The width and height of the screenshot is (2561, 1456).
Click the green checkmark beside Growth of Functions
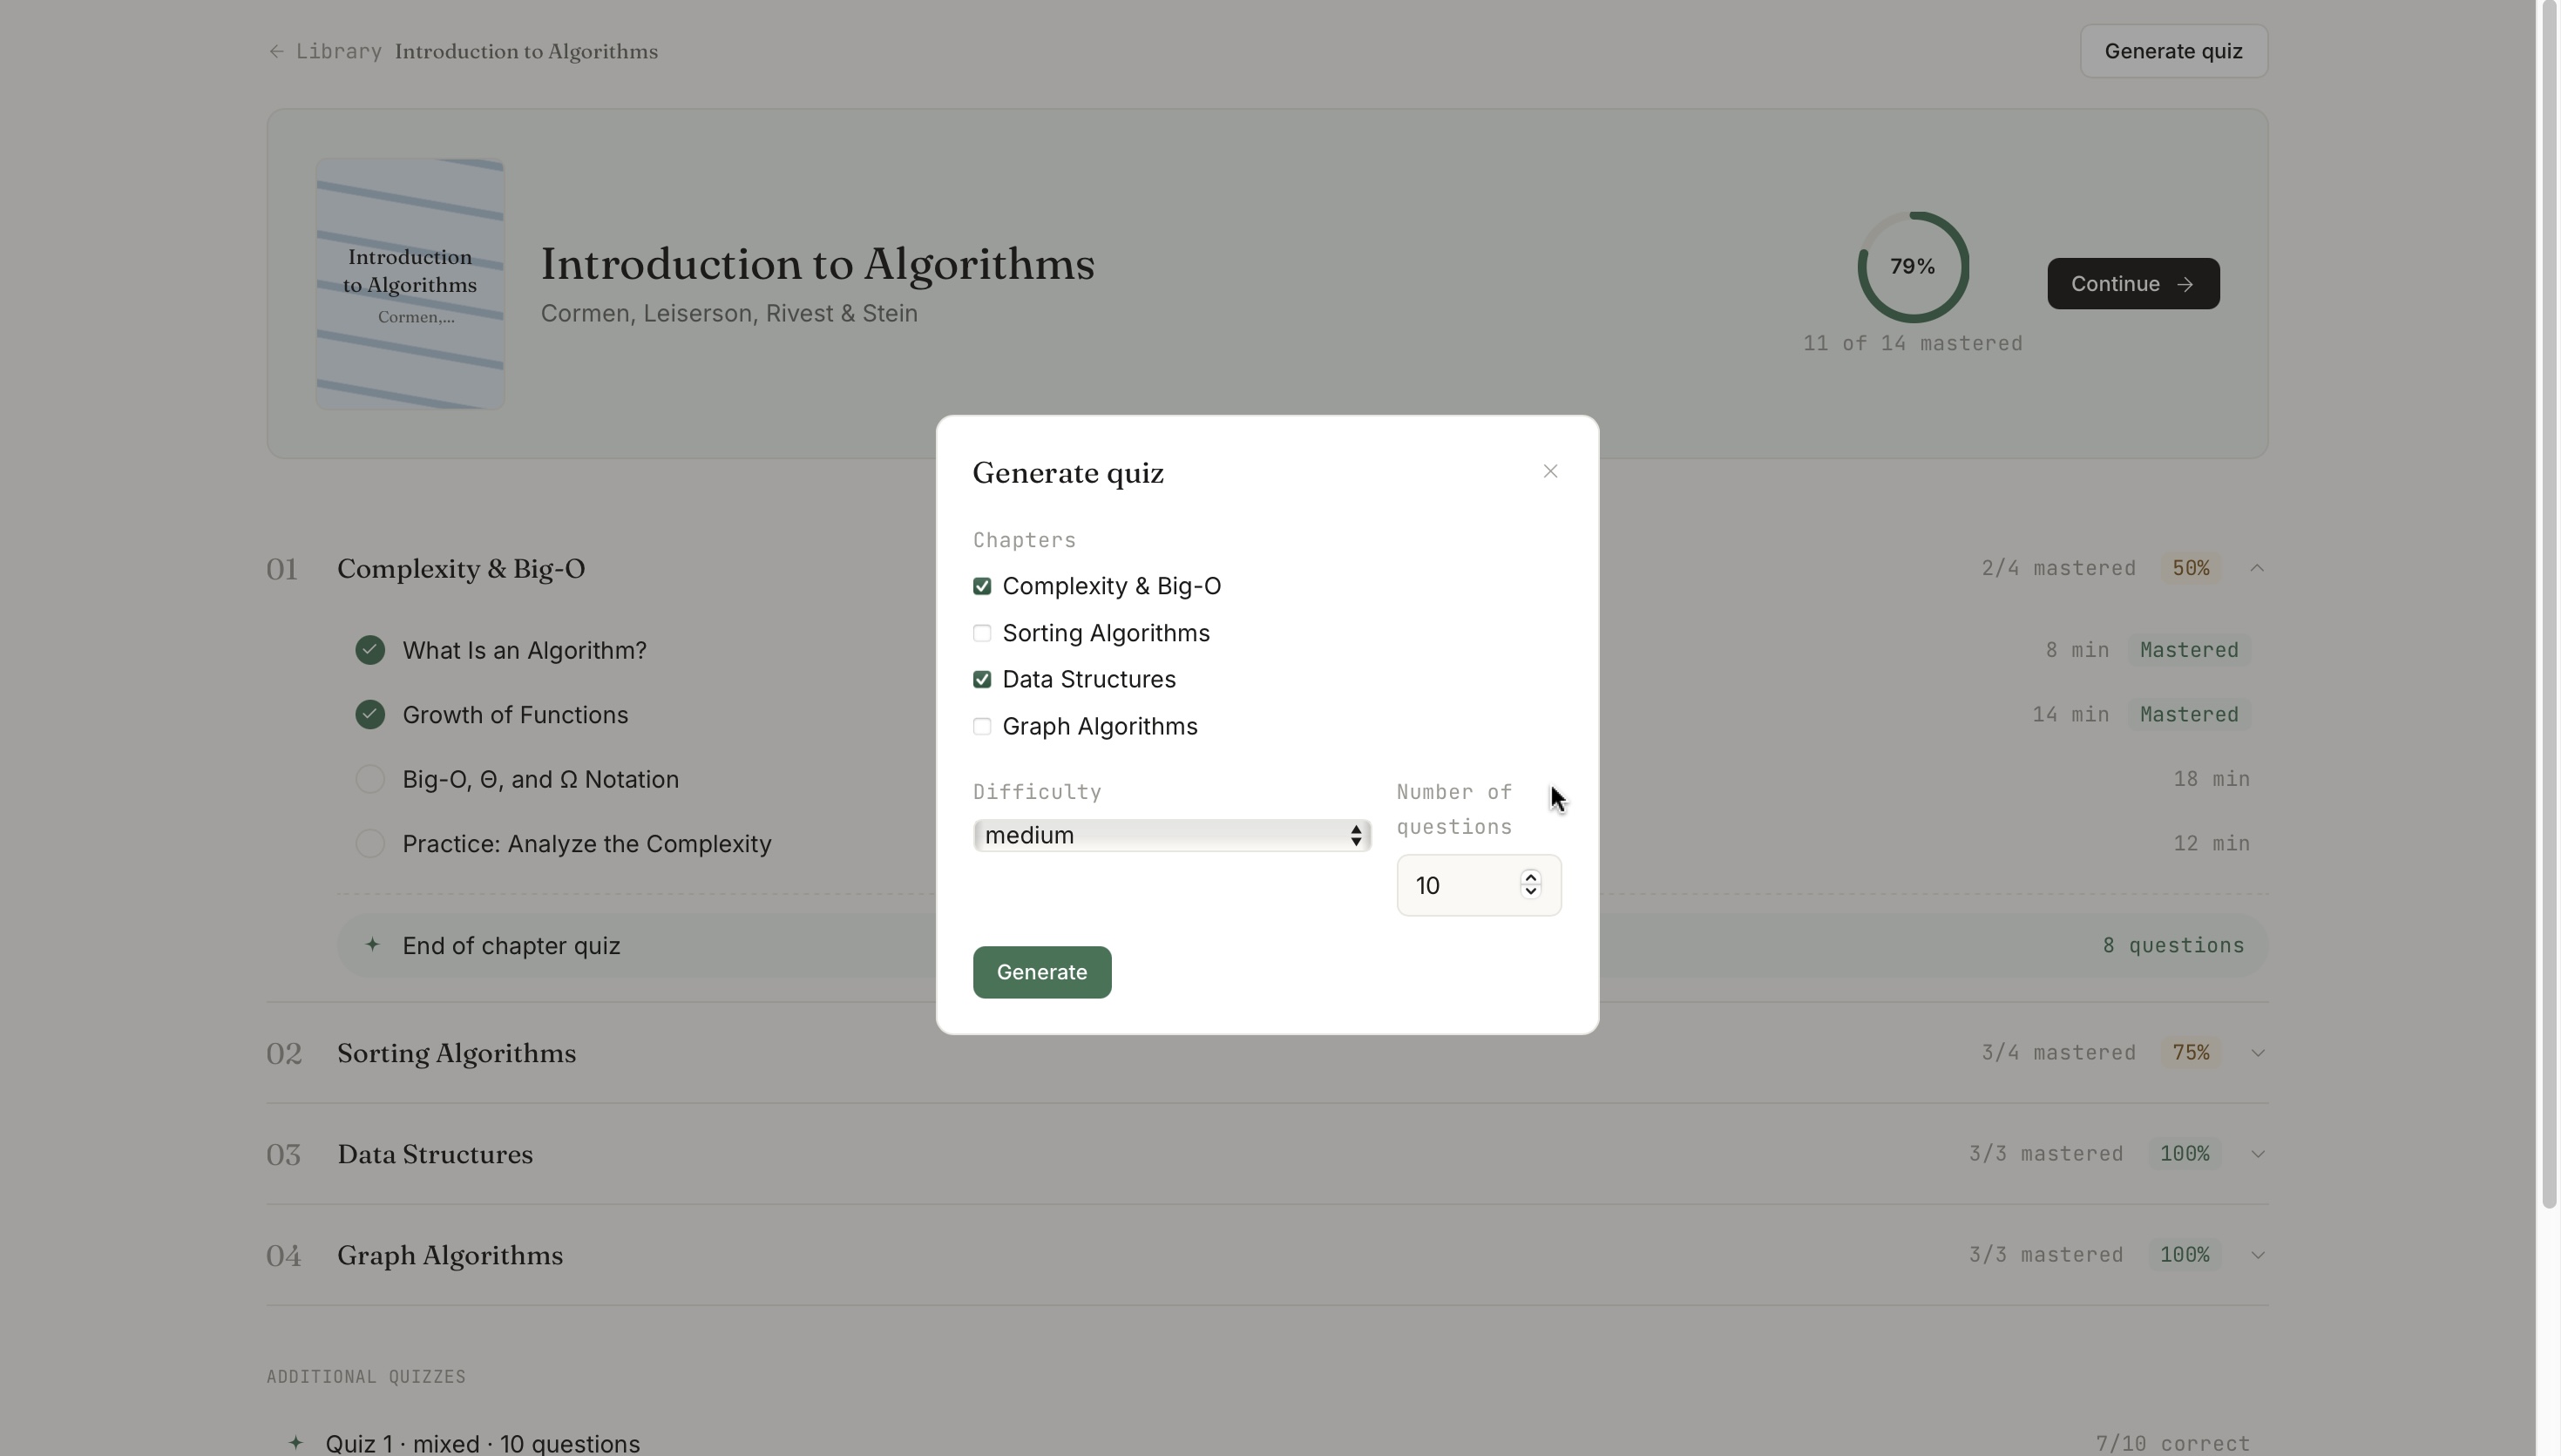[x=370, y=715]
